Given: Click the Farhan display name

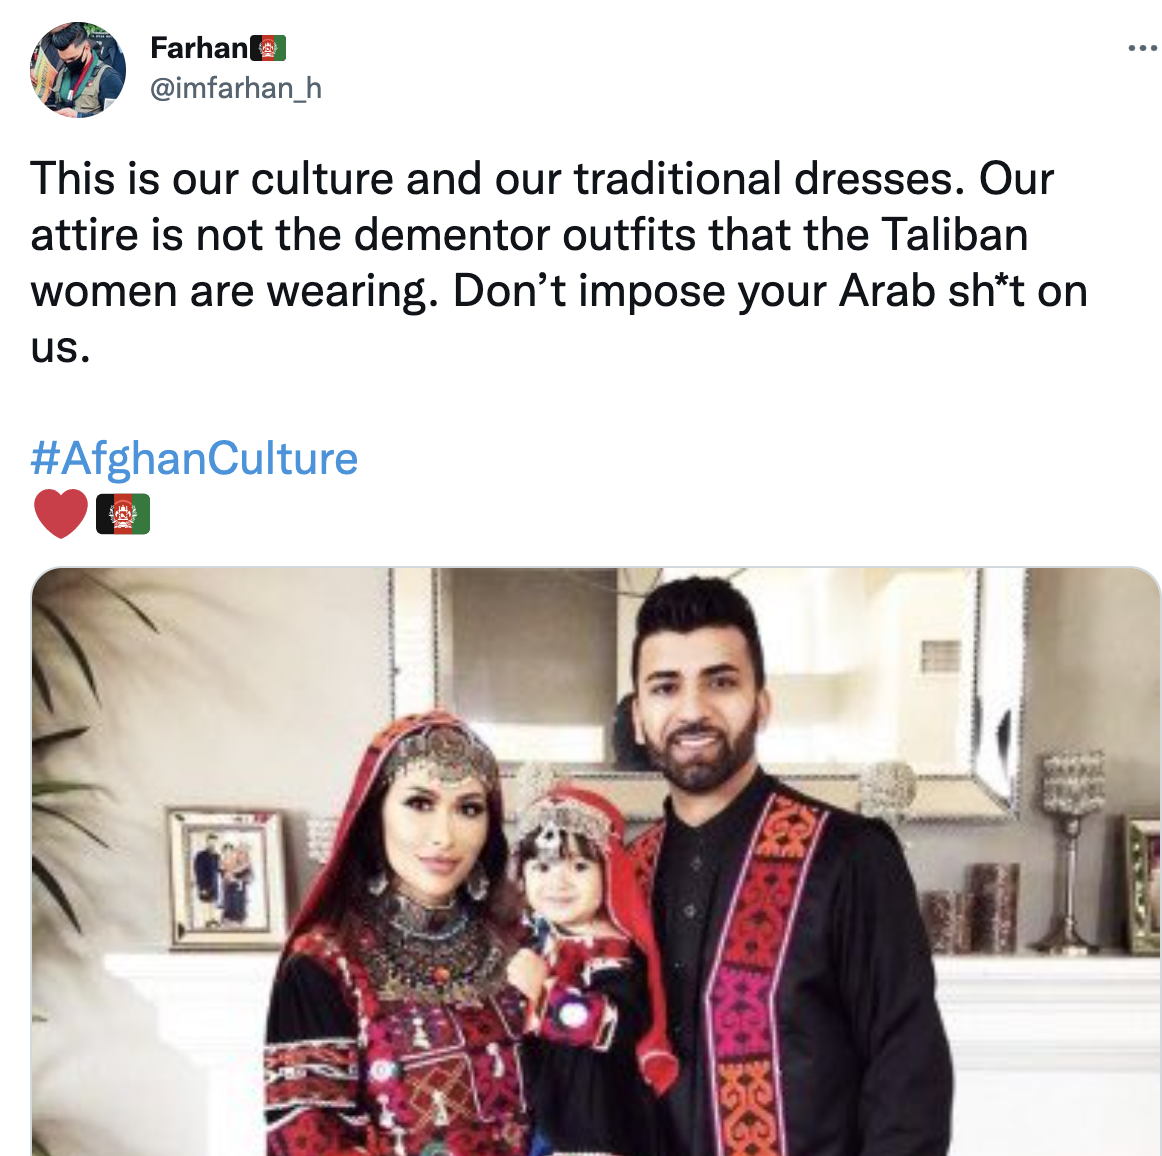Looking at the screenshot, I should click(x=199, y=48).
